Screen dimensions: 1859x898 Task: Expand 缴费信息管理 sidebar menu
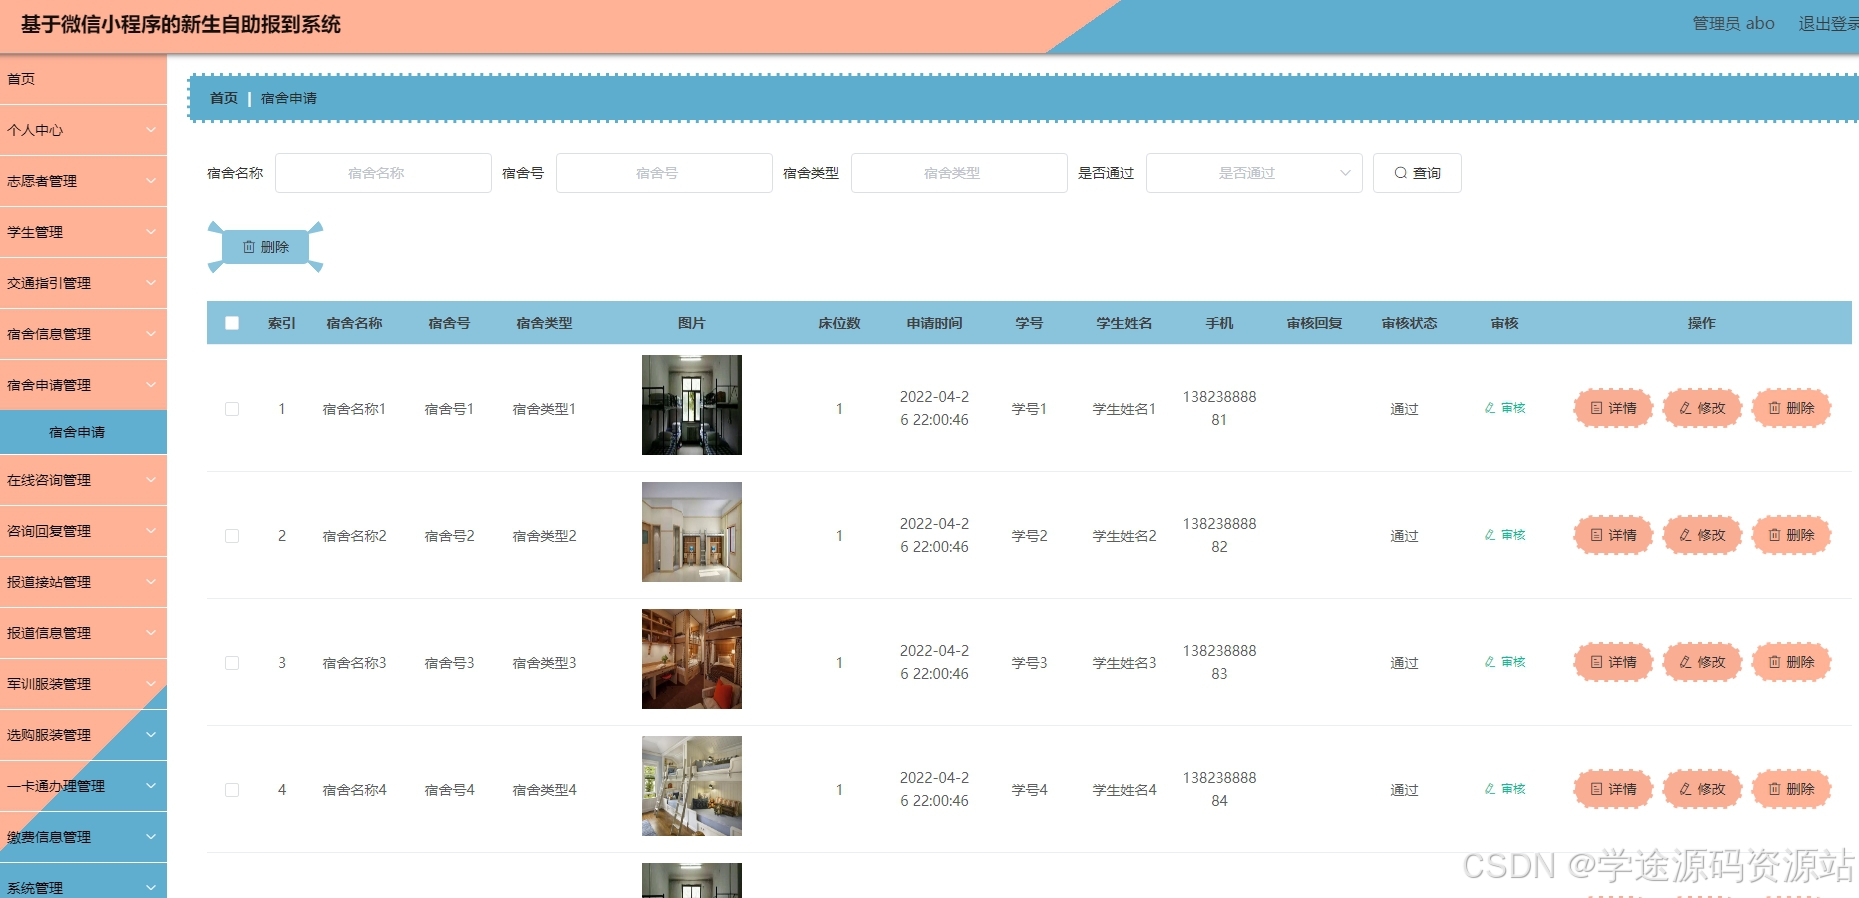tap(83, 837)
